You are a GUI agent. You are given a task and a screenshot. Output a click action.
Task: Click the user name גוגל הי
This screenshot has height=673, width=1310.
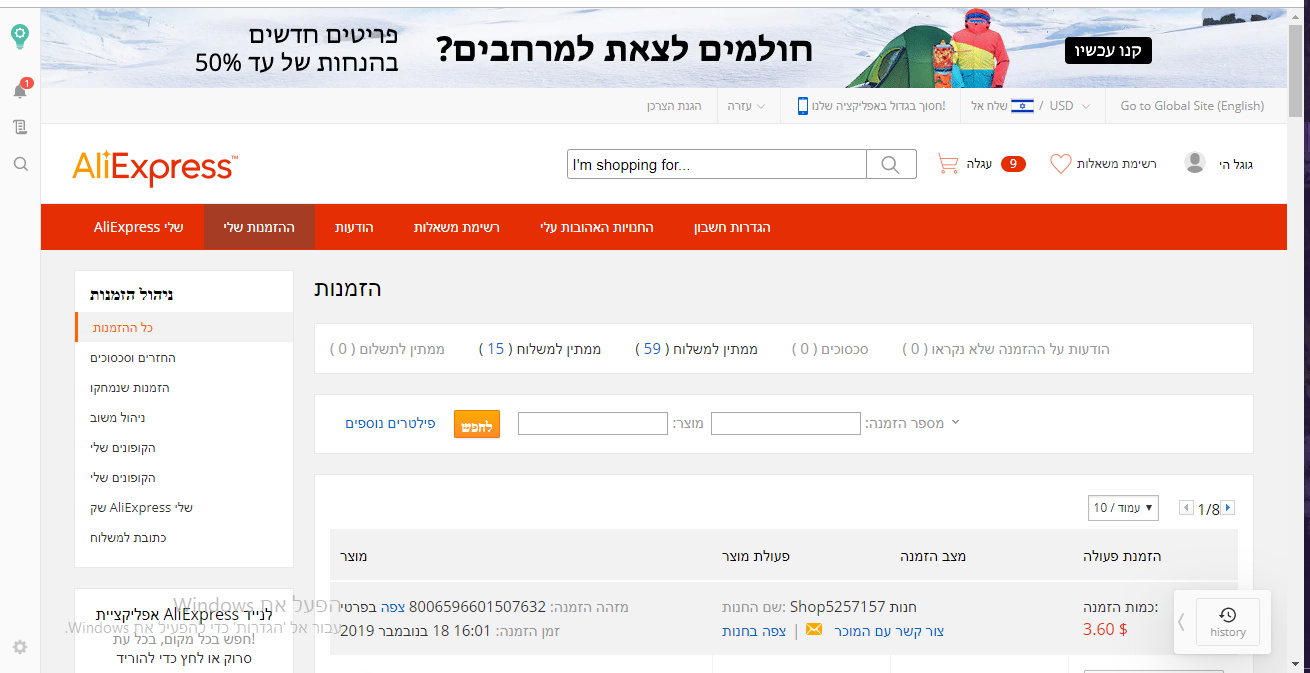(1236, 164)
